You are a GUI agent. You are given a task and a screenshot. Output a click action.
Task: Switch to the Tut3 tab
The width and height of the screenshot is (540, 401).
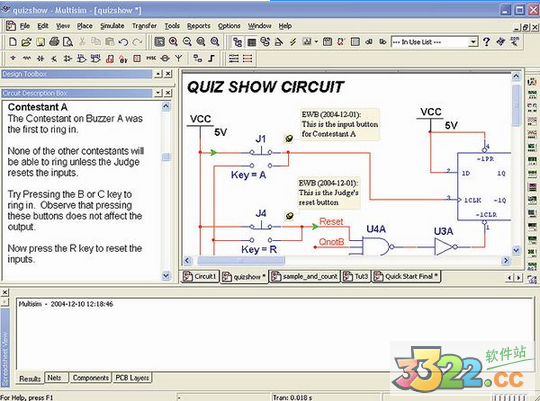[x=356, y=276]
